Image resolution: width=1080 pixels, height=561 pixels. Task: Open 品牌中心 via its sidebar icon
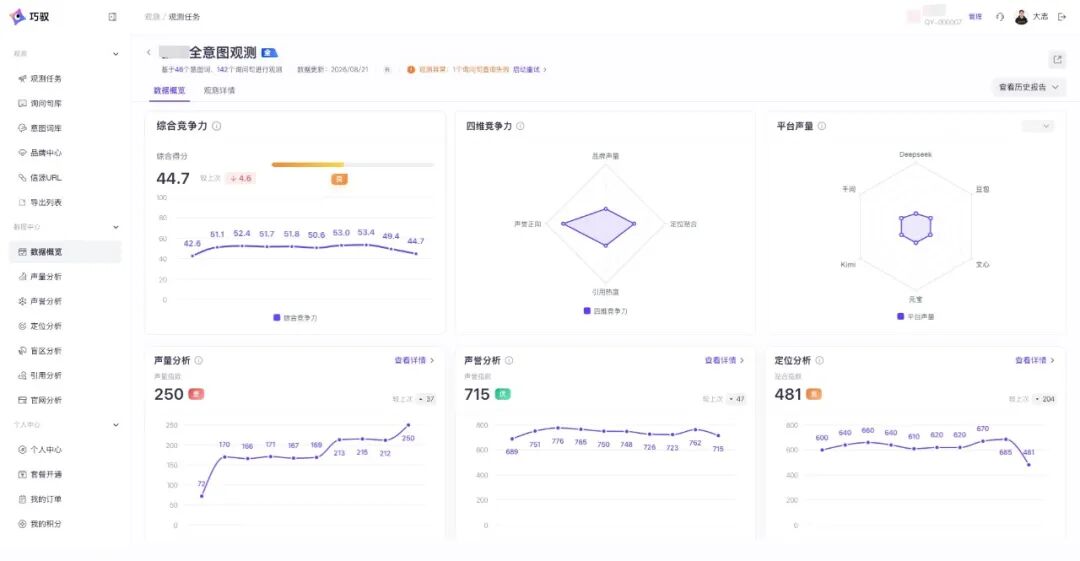click(x=22, y=153)
